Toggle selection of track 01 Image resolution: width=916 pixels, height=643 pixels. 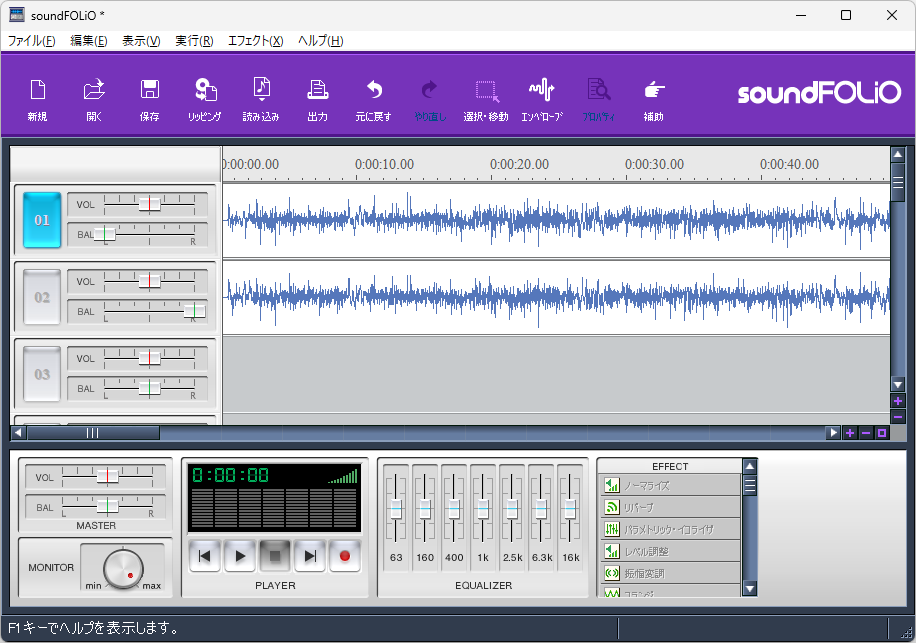pyautogui.click(x=40, y=220)
